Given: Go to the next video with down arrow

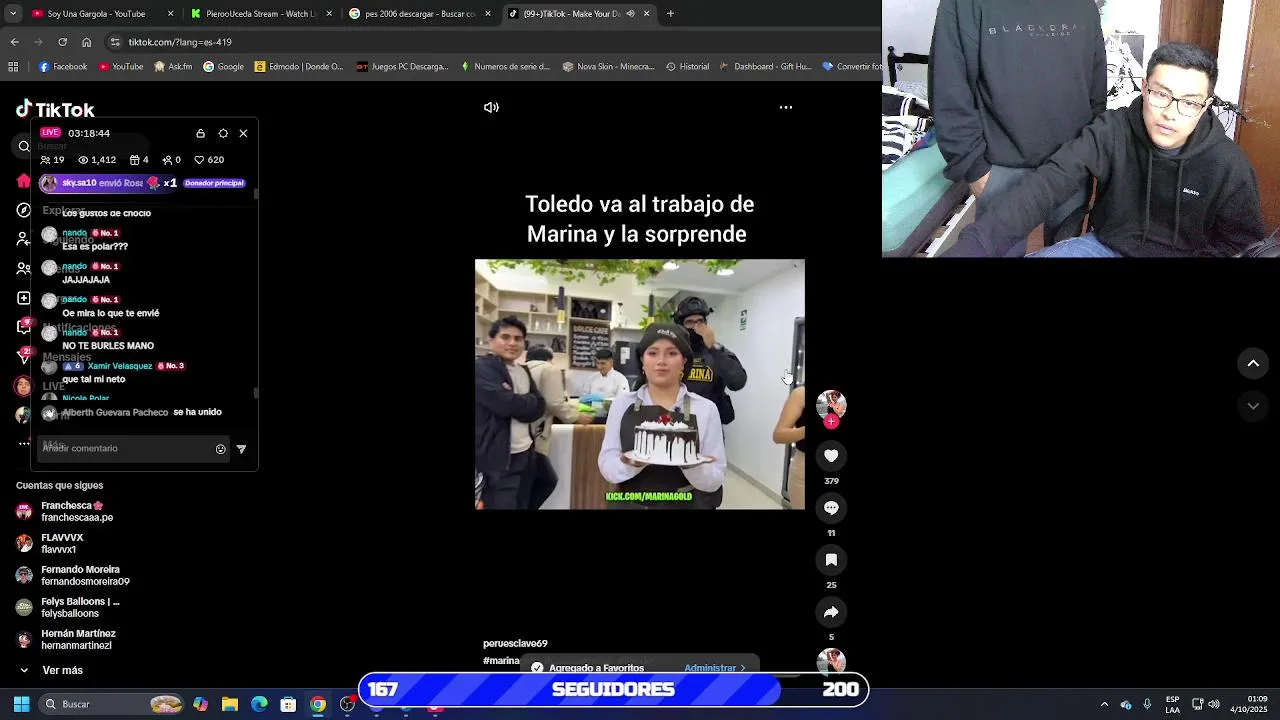Looking at the screenshot, I should (1253, 406).
